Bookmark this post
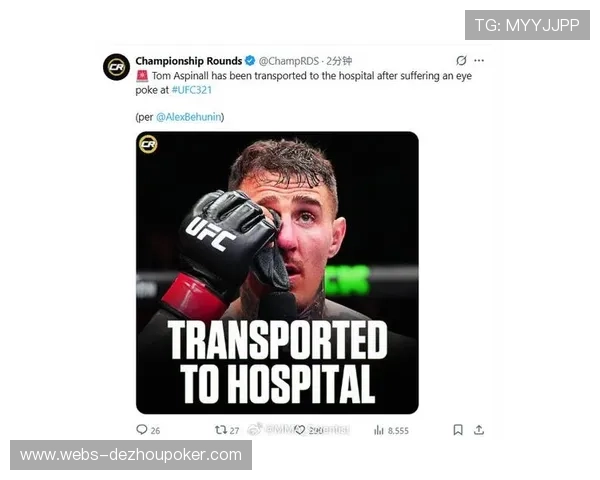The width and height of the screenshot is (600, 480). (458, 430)
